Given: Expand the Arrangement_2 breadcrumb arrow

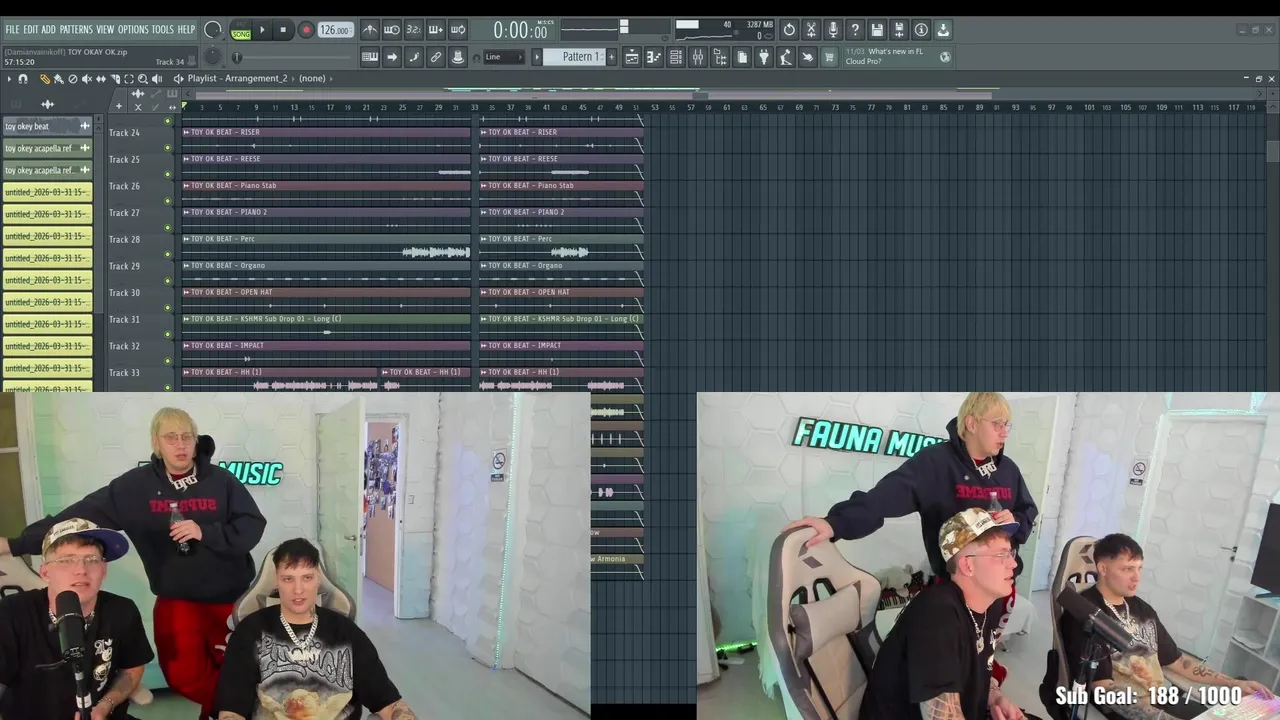Looking at the screenshot, I should coord(291,78).
